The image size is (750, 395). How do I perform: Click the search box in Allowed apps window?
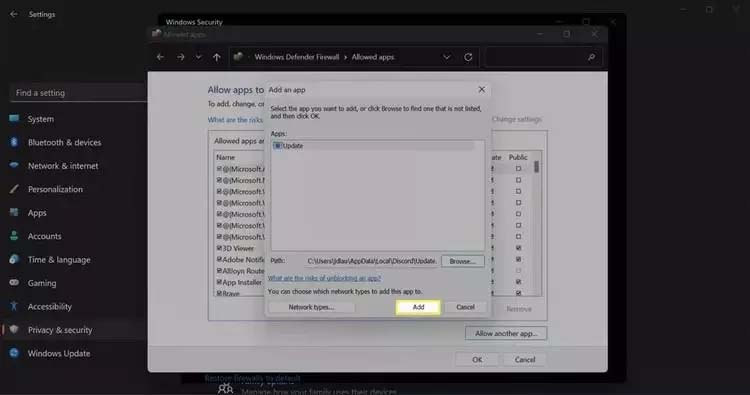pyautogui.click(x=544, y=57)
